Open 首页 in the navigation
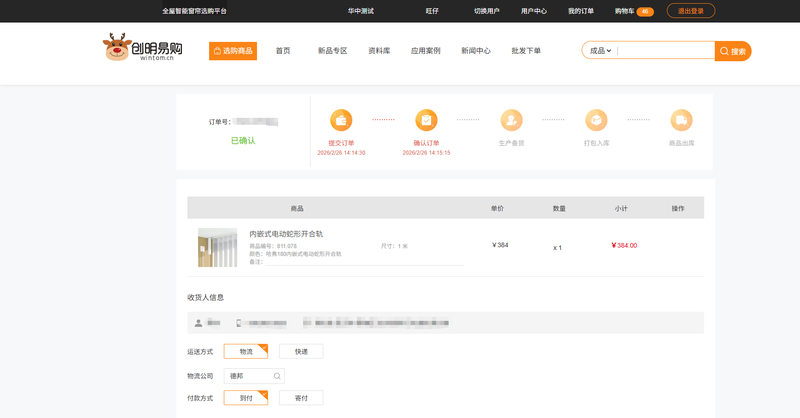The height and width of the screenshot is (418, 800). coord(283,51)
